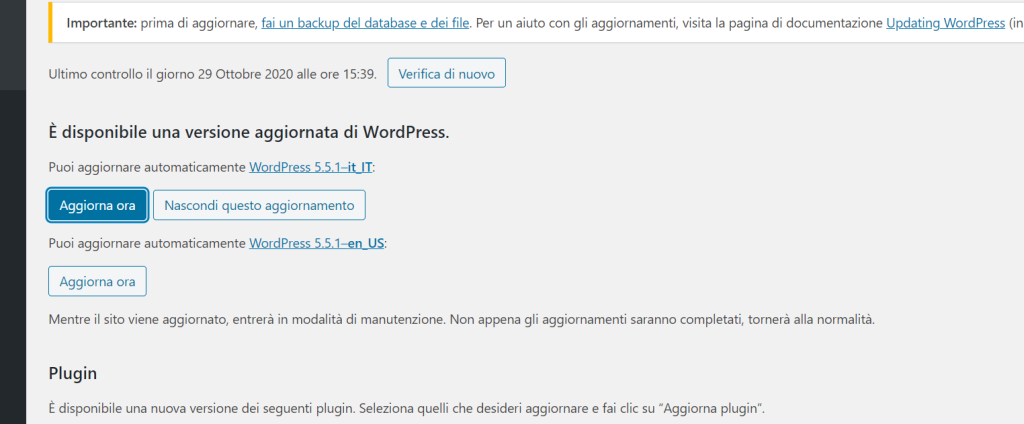Click the maintenance mode notice paragraph
Image resolution: width=1024 pixels, height=424 pixels.
(x=461, y=320)
